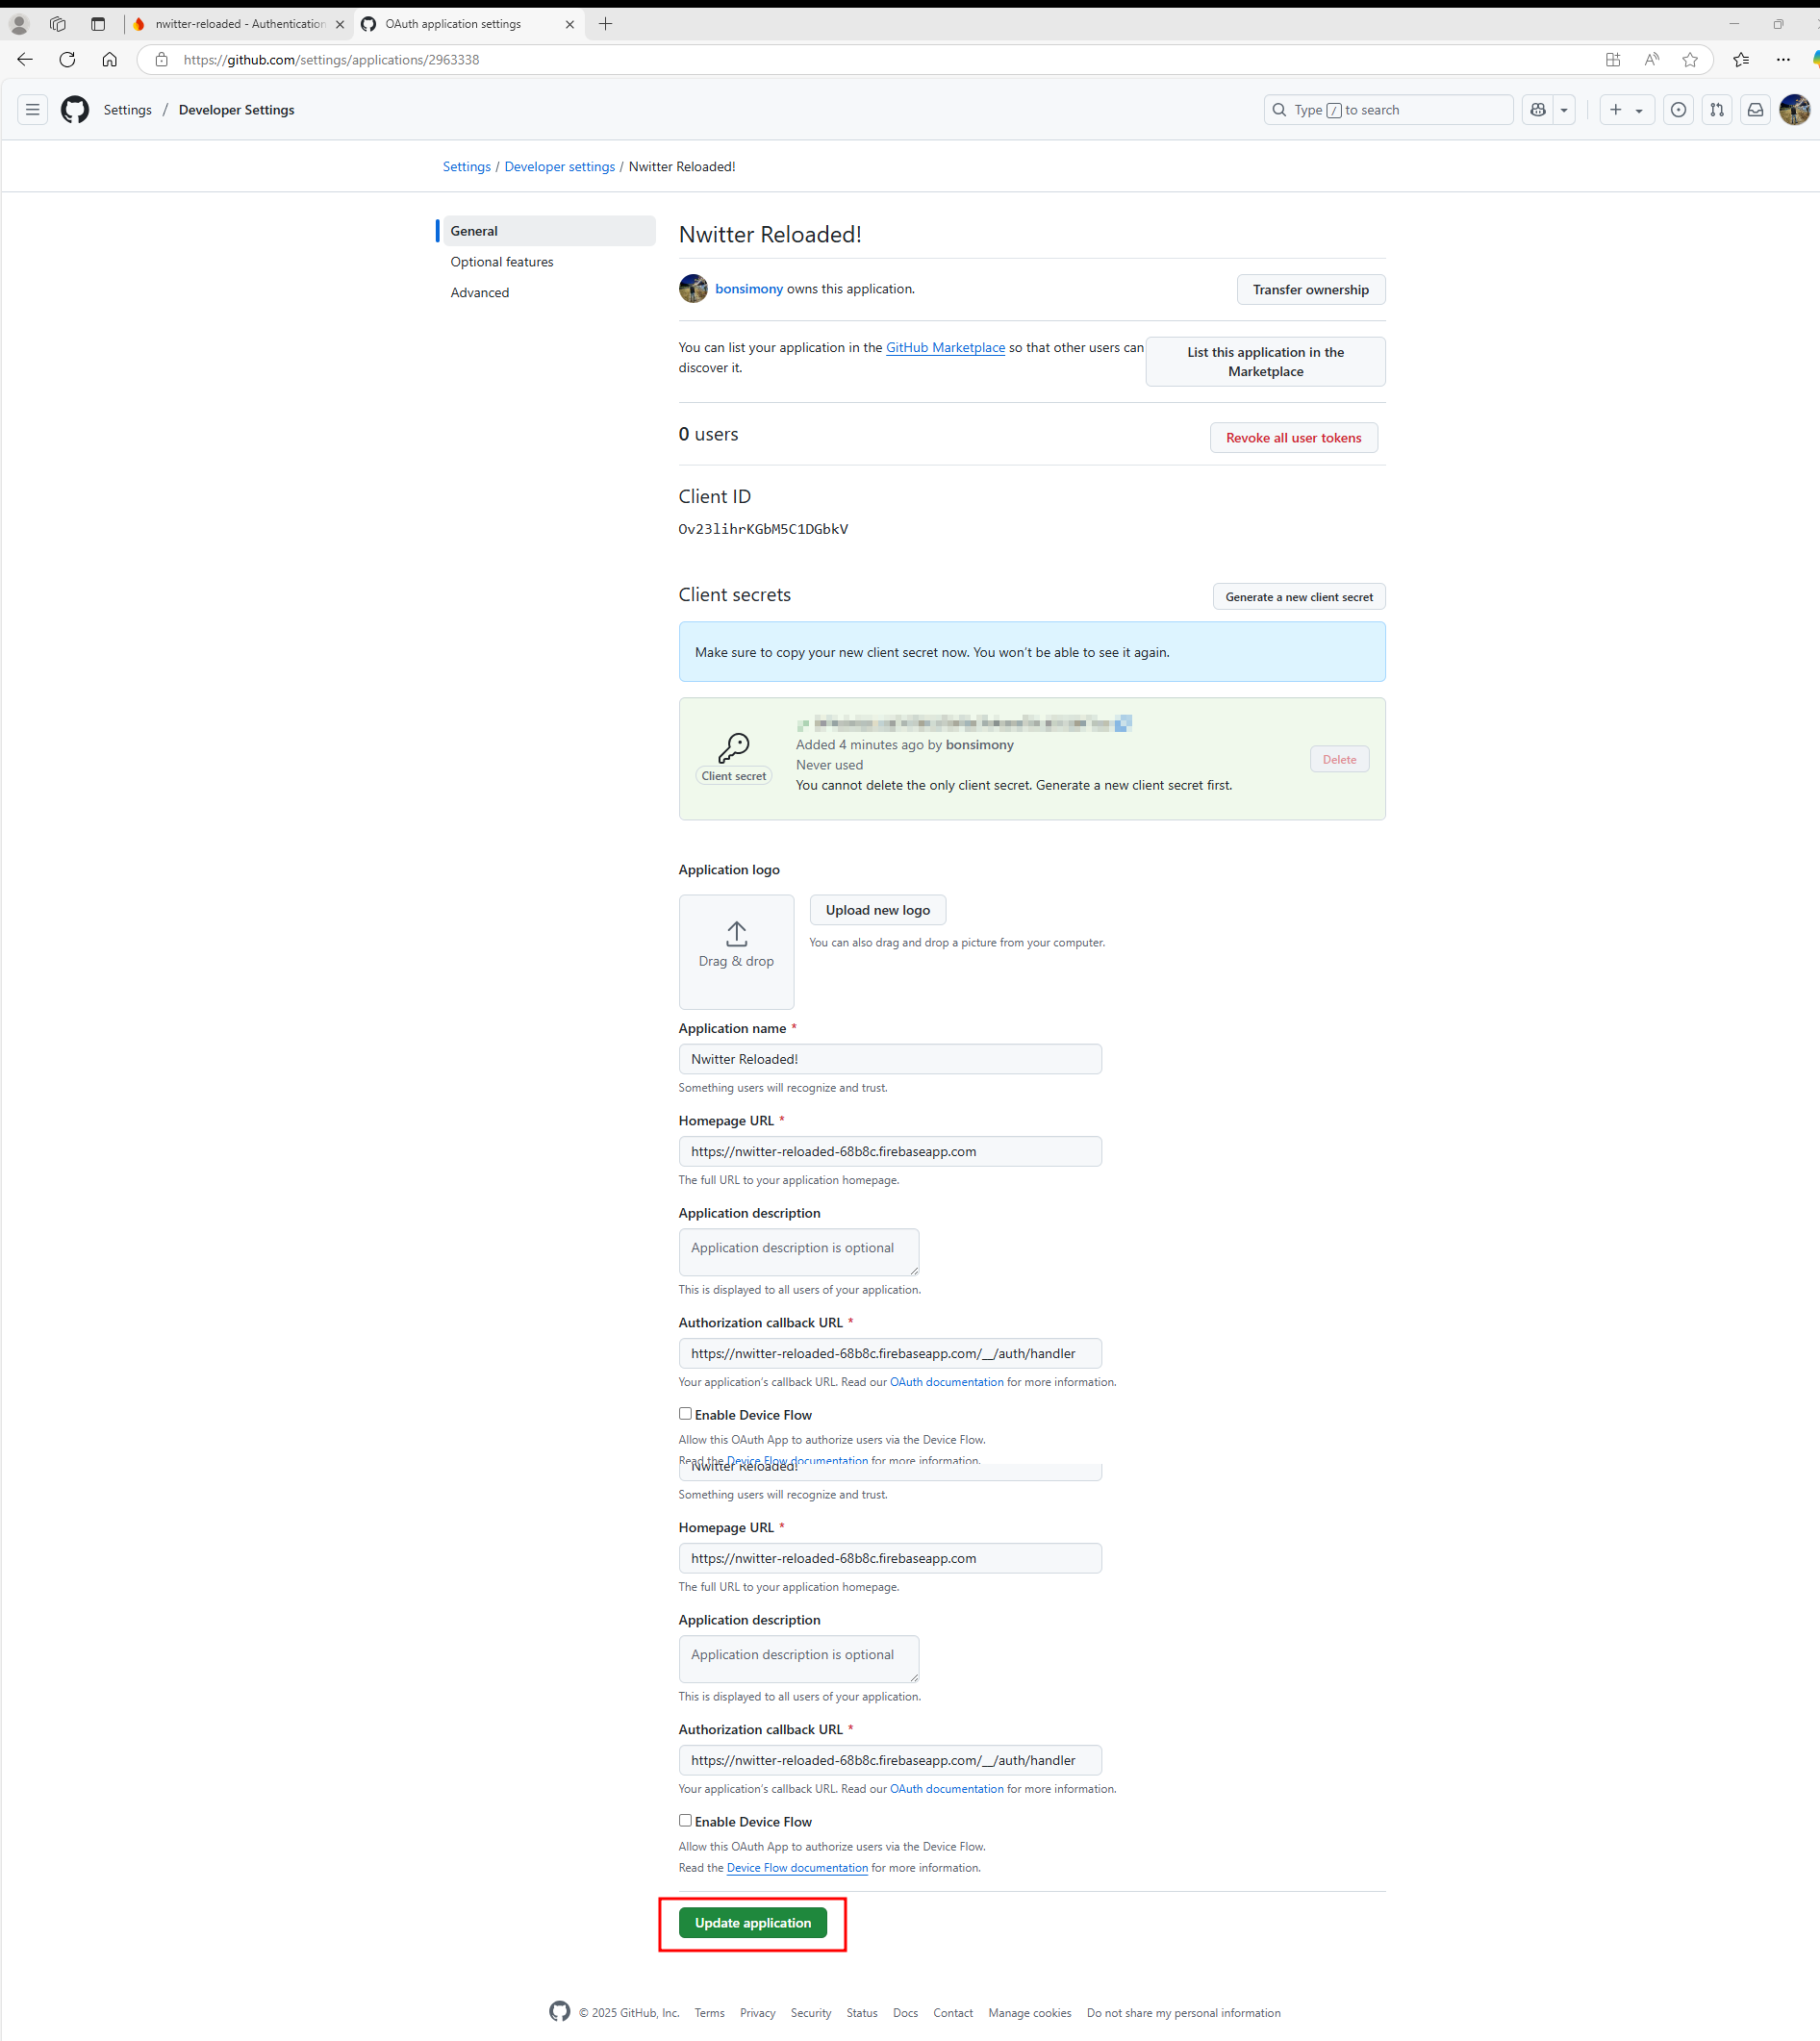Click Manage cookies in the footer
Viewport: 1820px width, 2041px height.
[x=1030, y=2013]
